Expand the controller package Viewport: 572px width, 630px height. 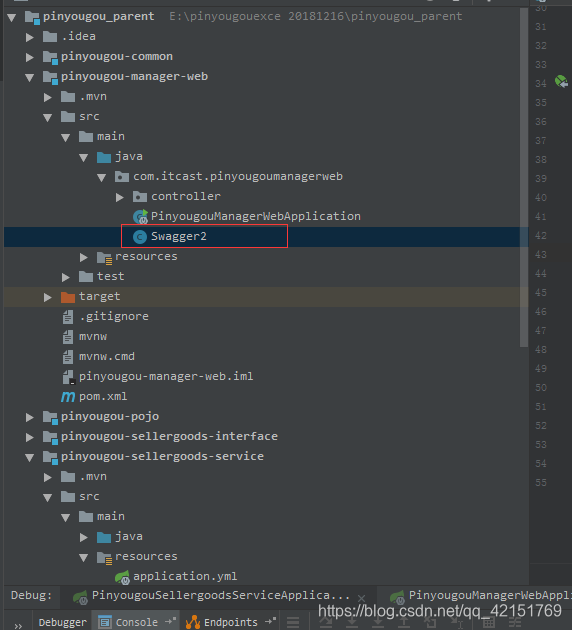coord(120,197)
